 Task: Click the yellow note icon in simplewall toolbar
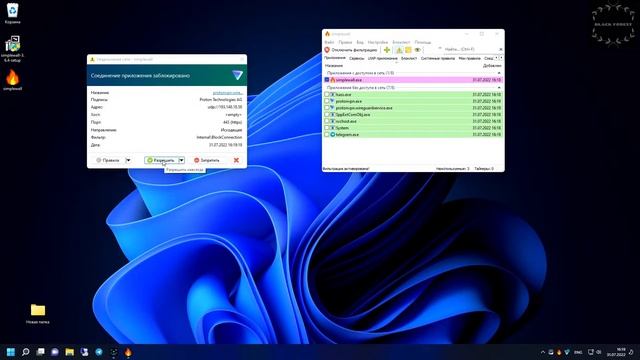pos(408,50)
